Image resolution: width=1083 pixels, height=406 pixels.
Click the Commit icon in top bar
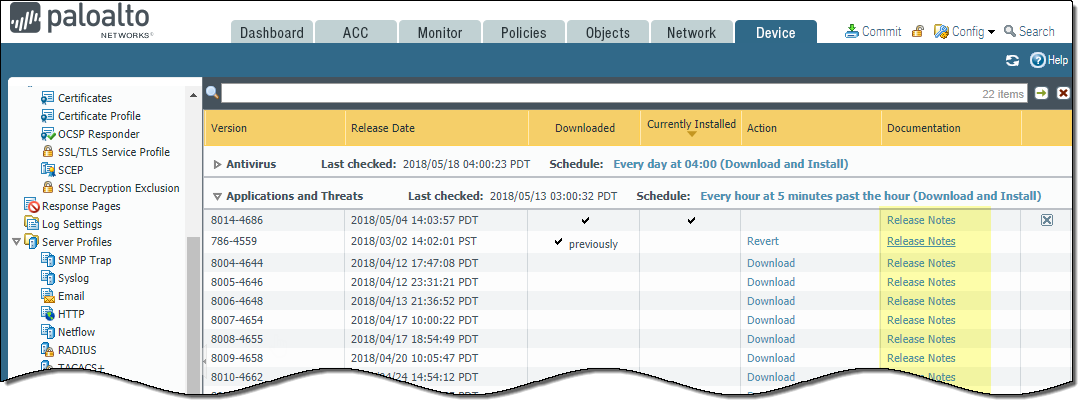point(852,32)
